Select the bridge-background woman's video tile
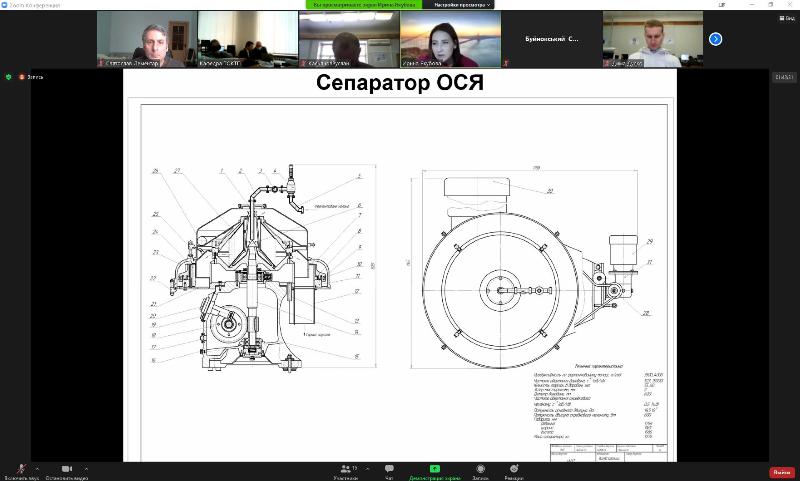 [451, 39]
